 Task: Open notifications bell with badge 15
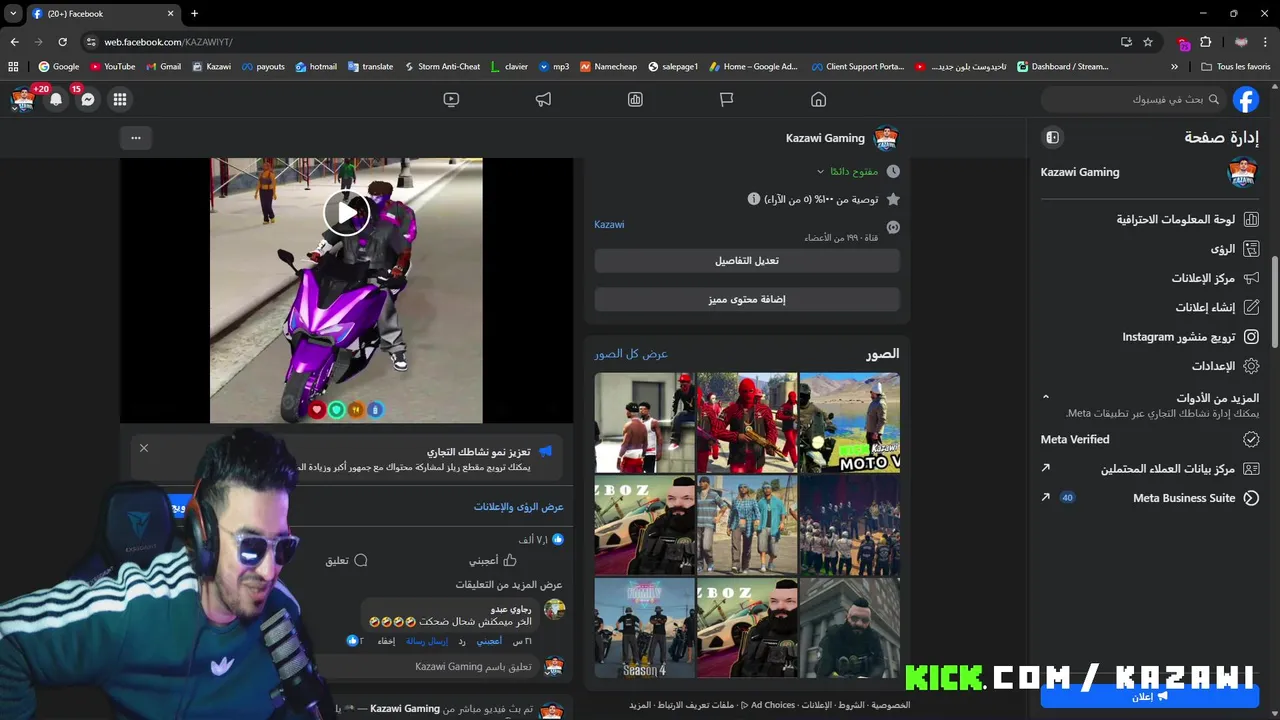click(56, 99)
